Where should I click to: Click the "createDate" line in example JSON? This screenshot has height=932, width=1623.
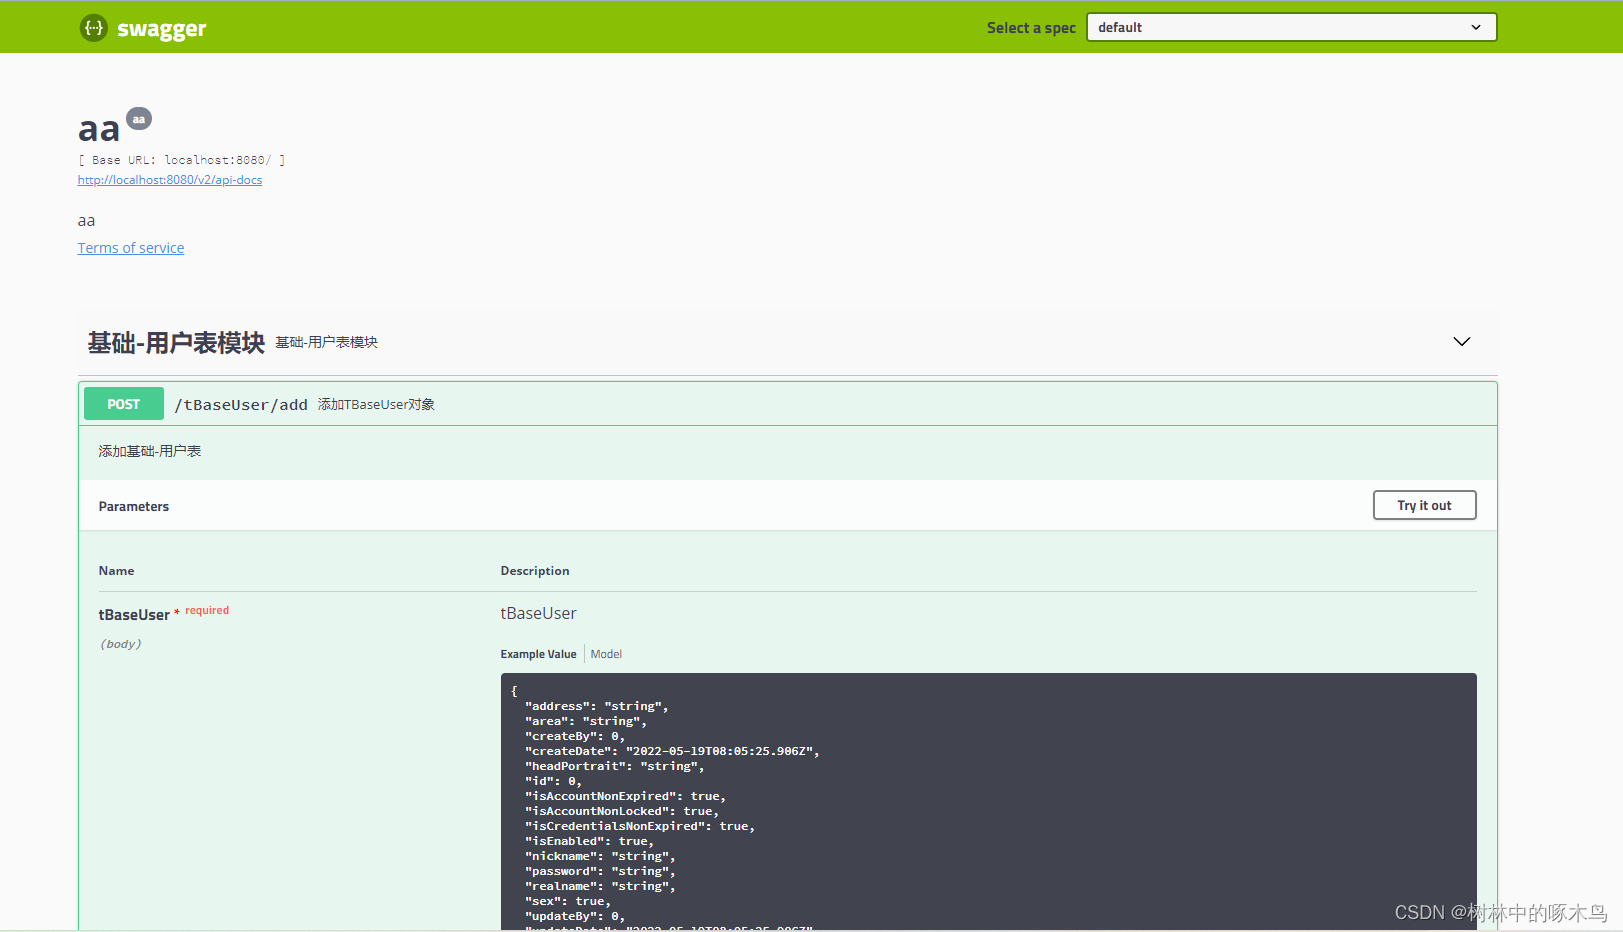pyautogui.click(x=672, y=751)
